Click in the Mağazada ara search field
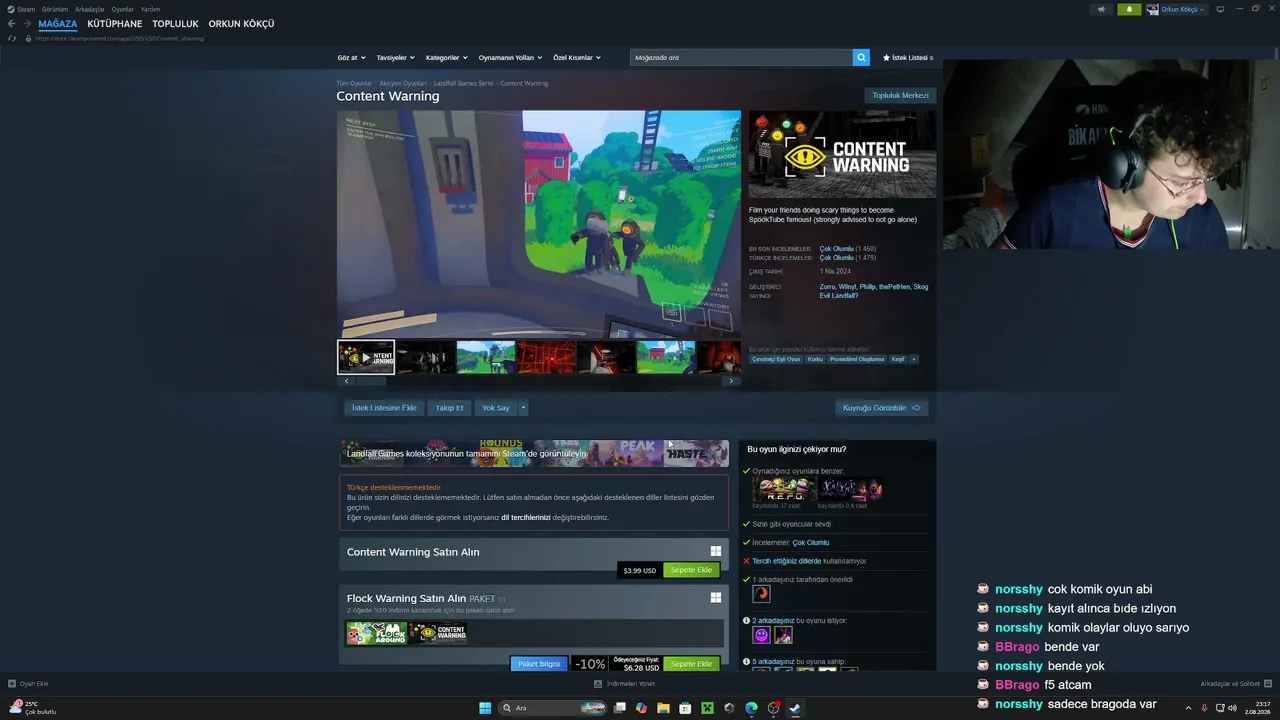 pos(741,58)
